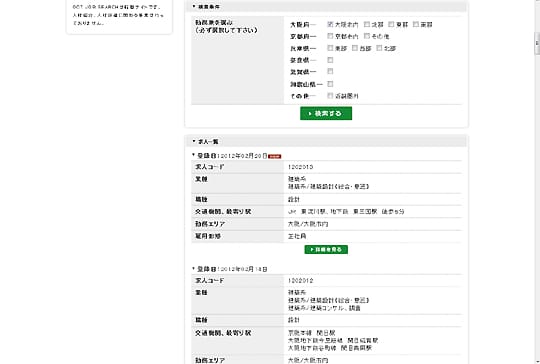This screenshot has height=364, width=540.
Task: Open 詳細を見る for job 1202013
Action: (x=326, y=249)
